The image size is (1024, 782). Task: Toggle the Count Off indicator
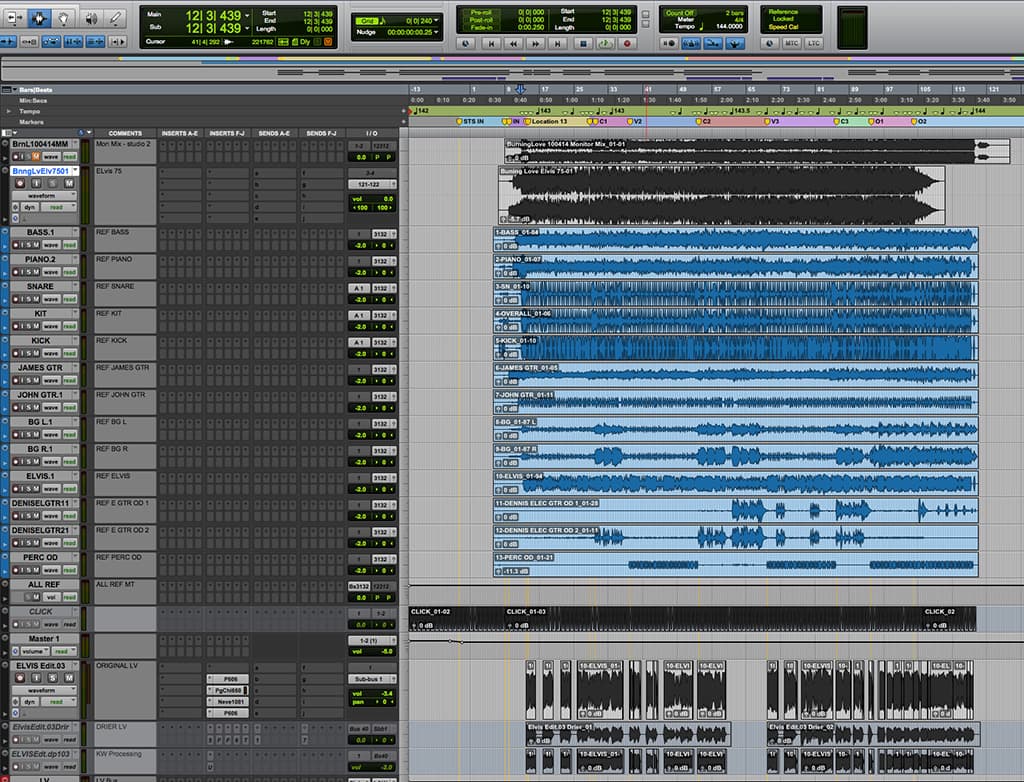pyautogui.click(x=680, y=13)
